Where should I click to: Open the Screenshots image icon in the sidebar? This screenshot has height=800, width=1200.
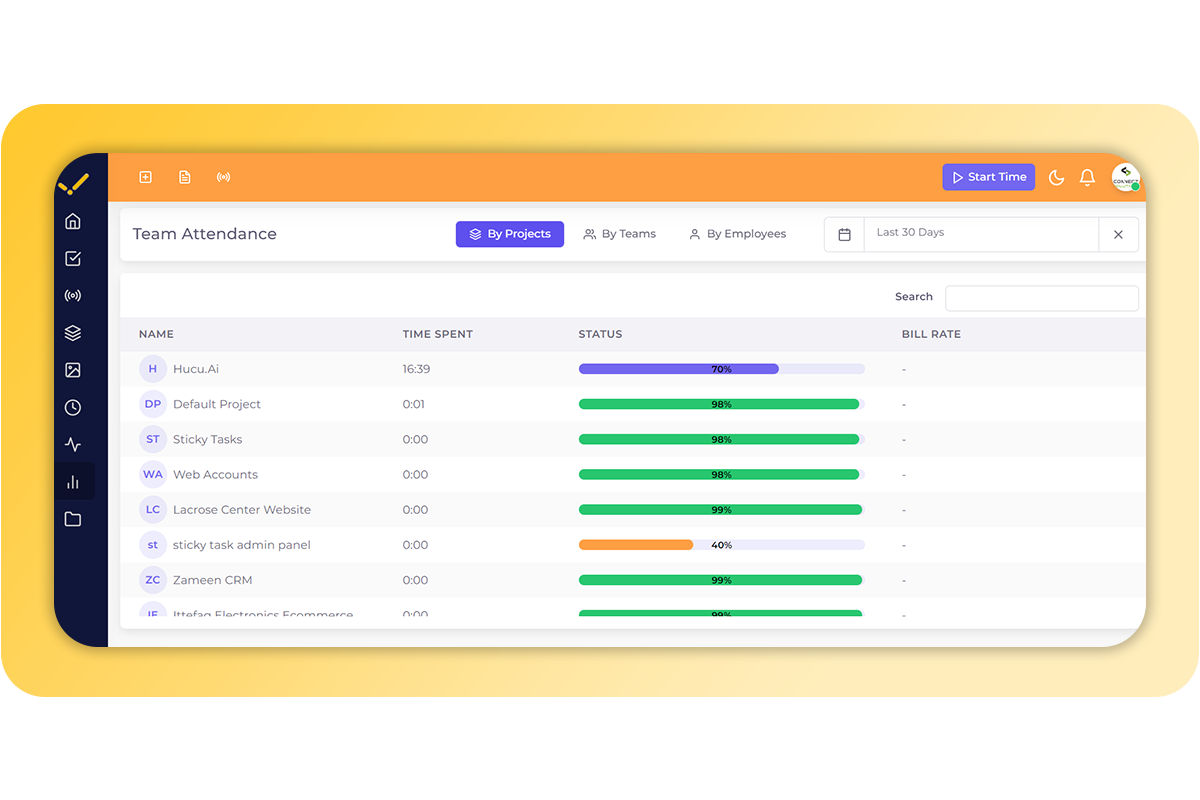tap(72, 369)
